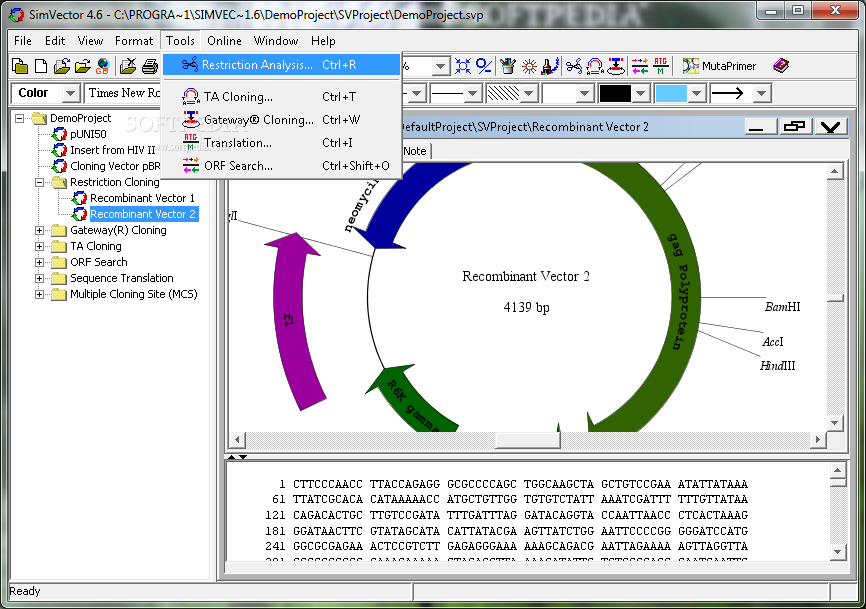This screenshot has width=866, height=609.
Task: Switch to the Note tab
Action: coord(415,151)
